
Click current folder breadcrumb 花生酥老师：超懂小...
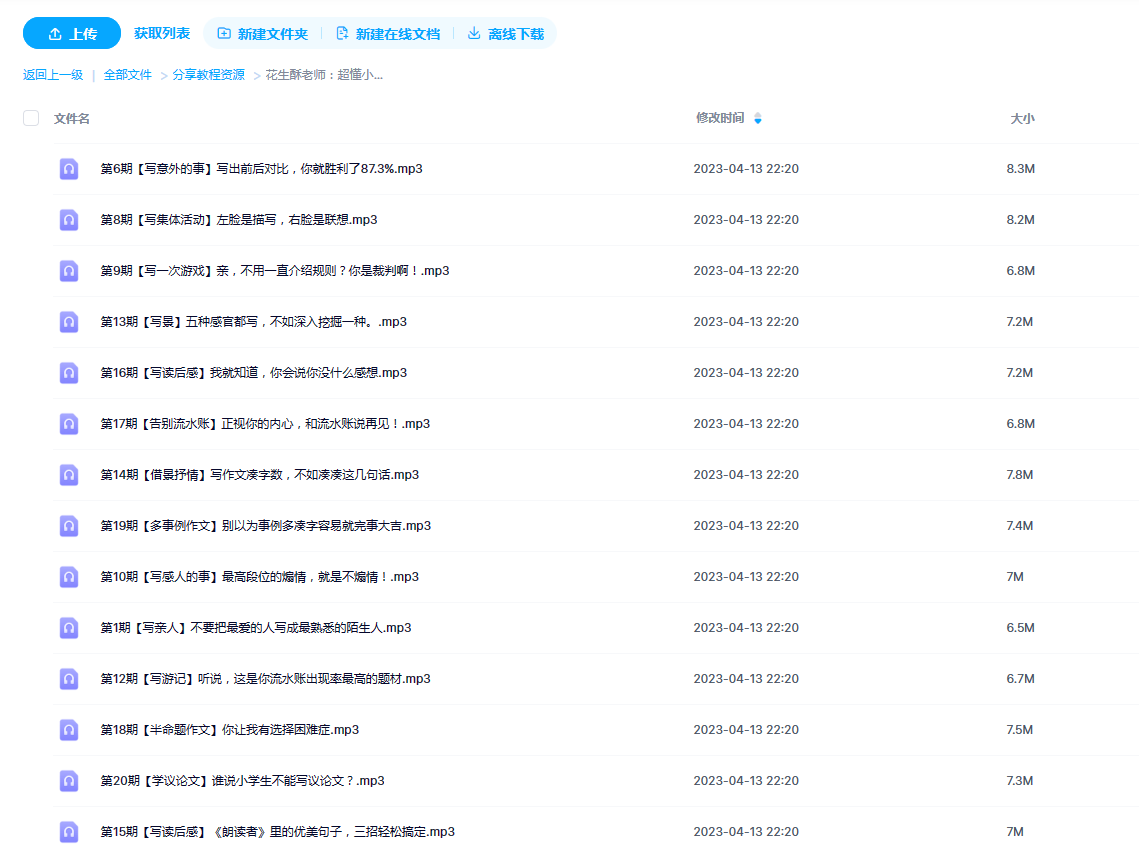324,75
